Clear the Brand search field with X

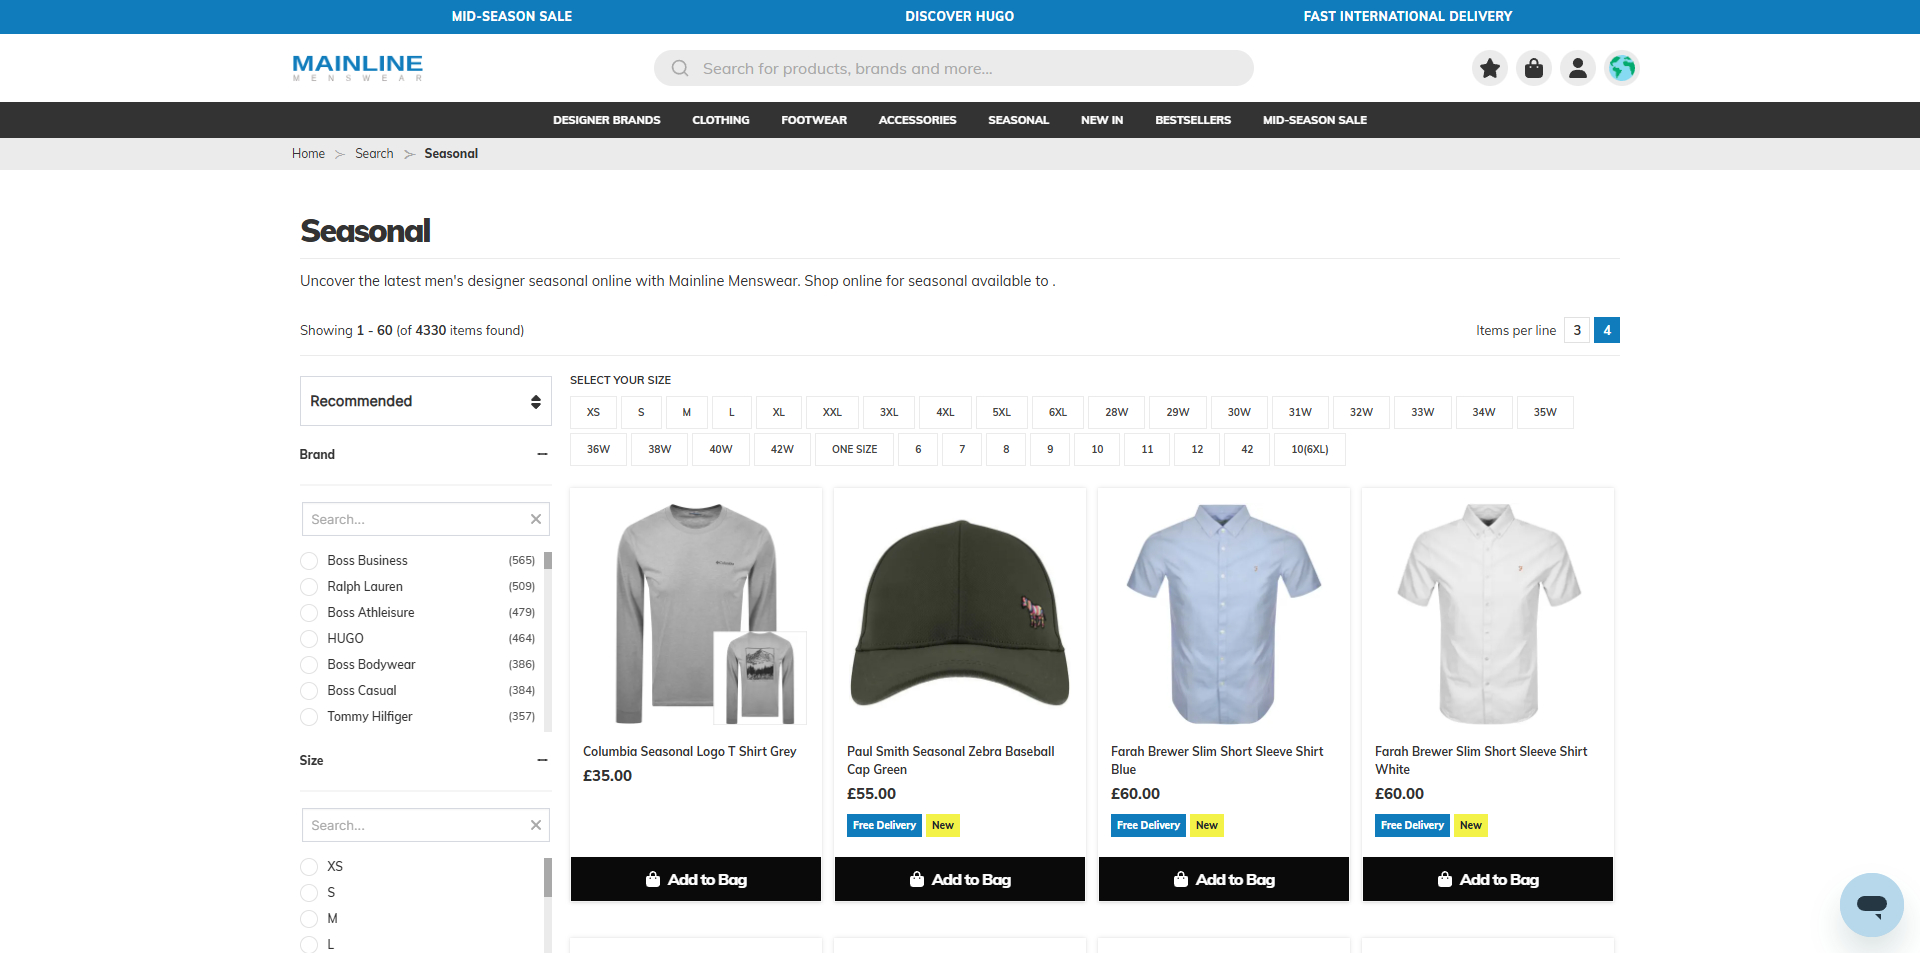point(536,519)
